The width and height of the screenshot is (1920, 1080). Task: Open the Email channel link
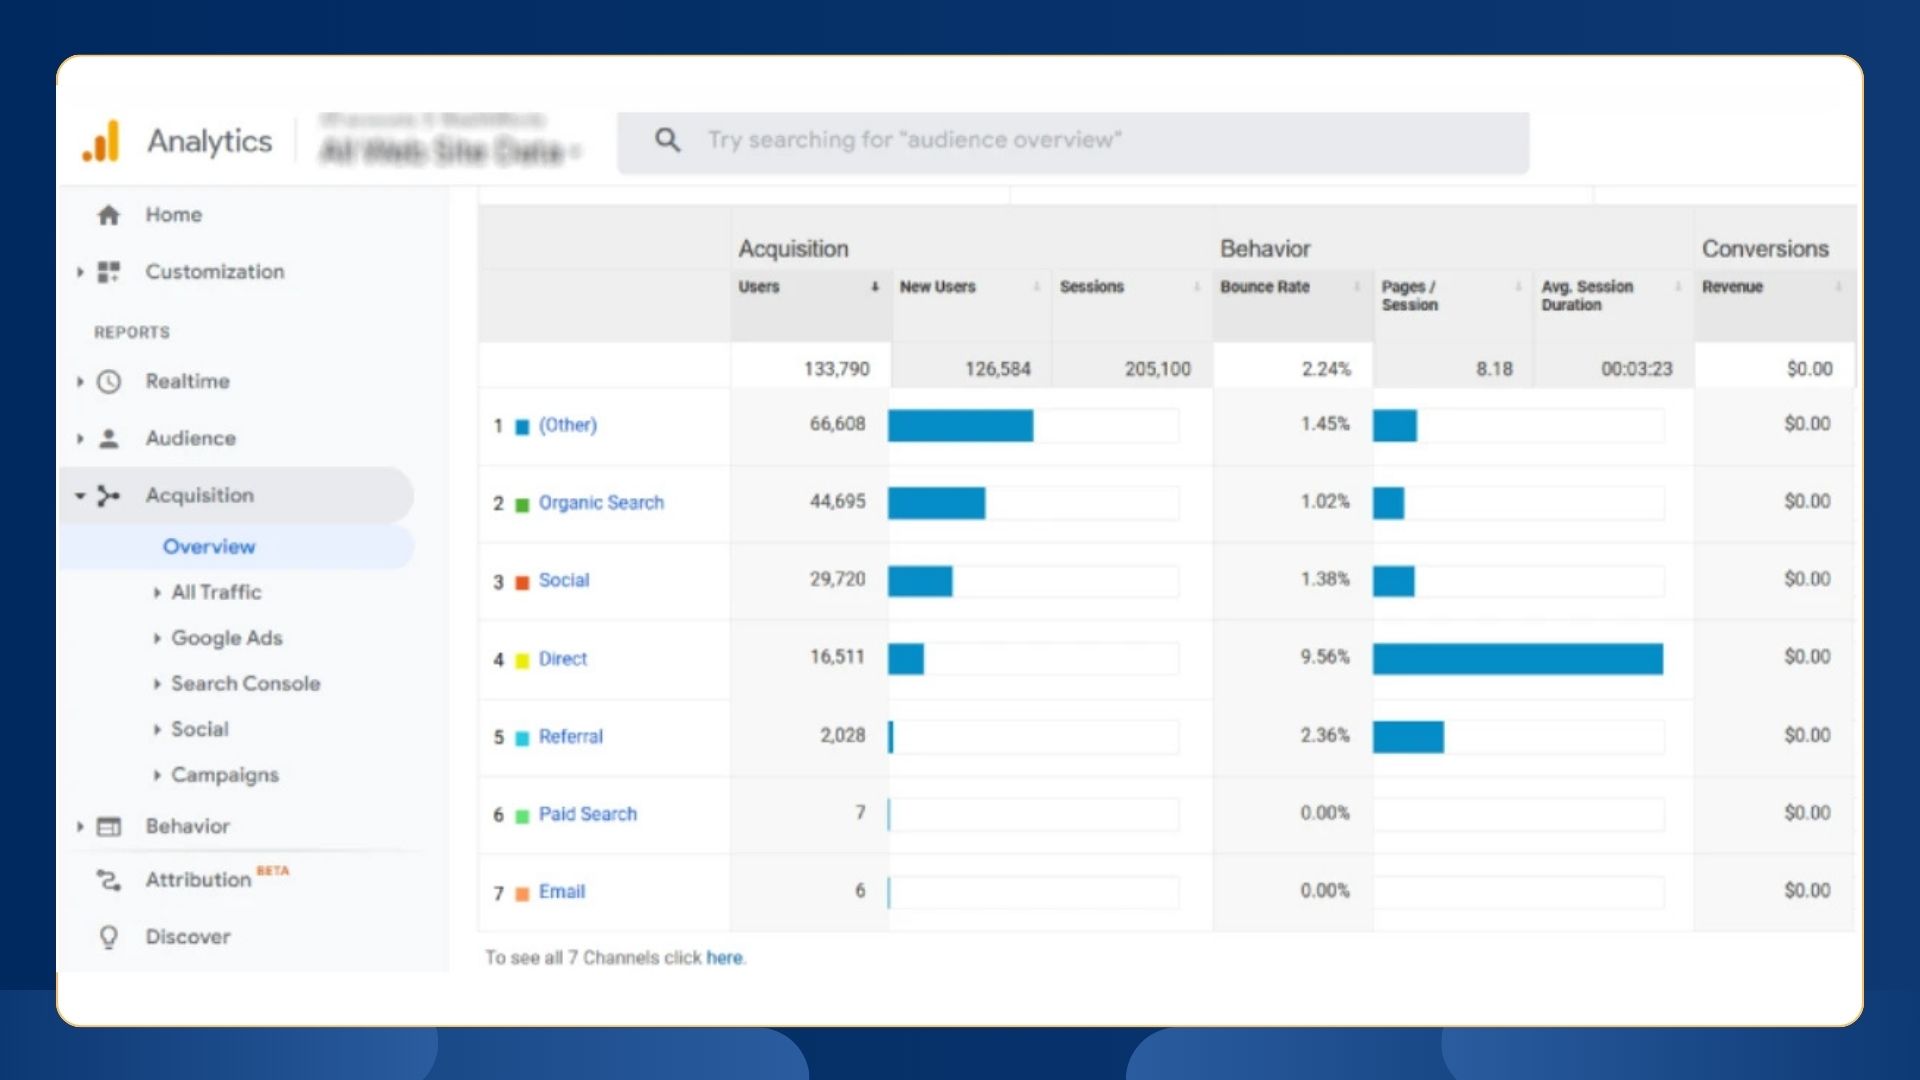562,892
